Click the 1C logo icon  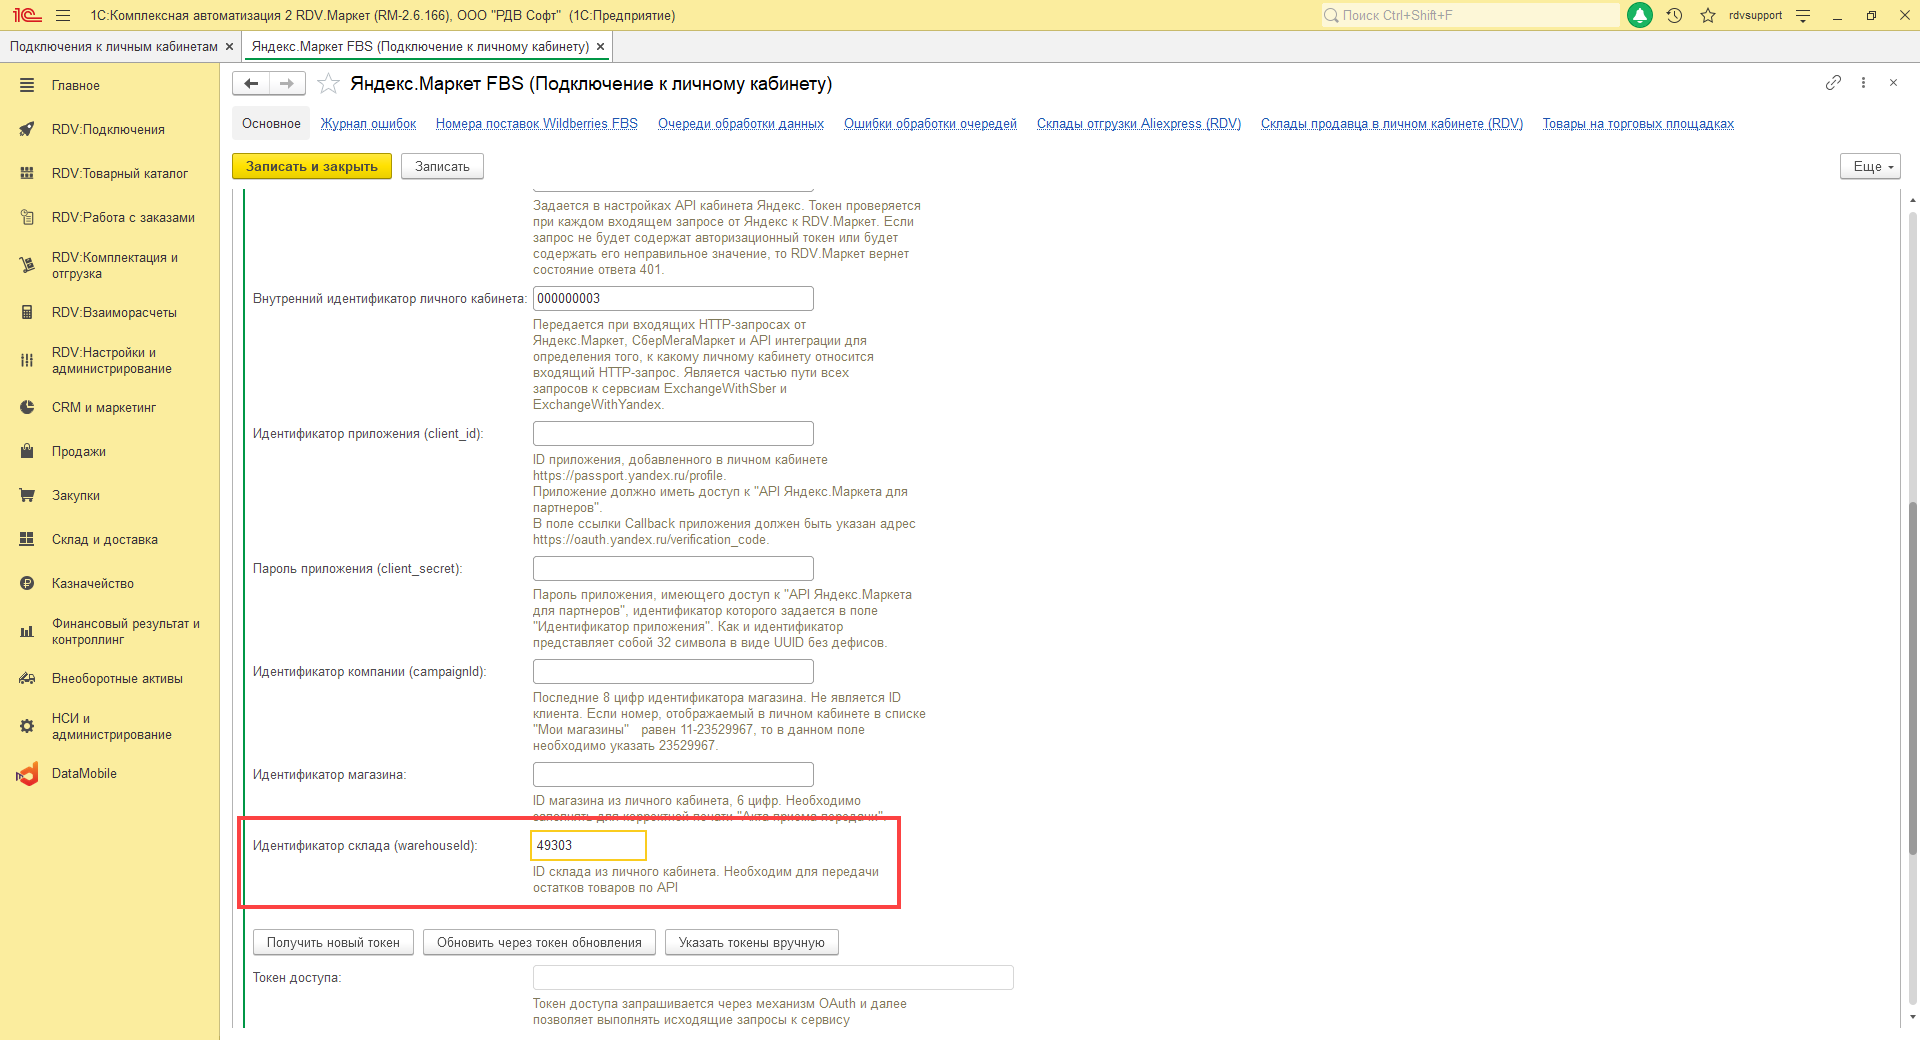coord(27,15)
